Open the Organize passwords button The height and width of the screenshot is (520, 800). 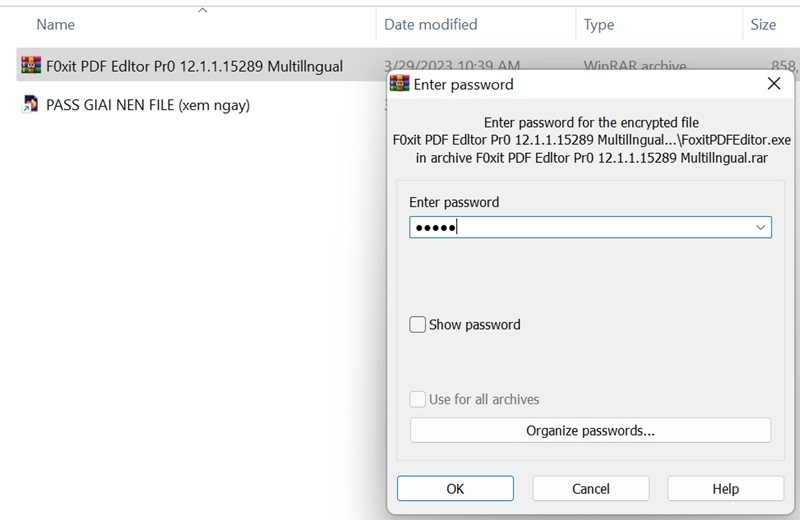[590, 431]
